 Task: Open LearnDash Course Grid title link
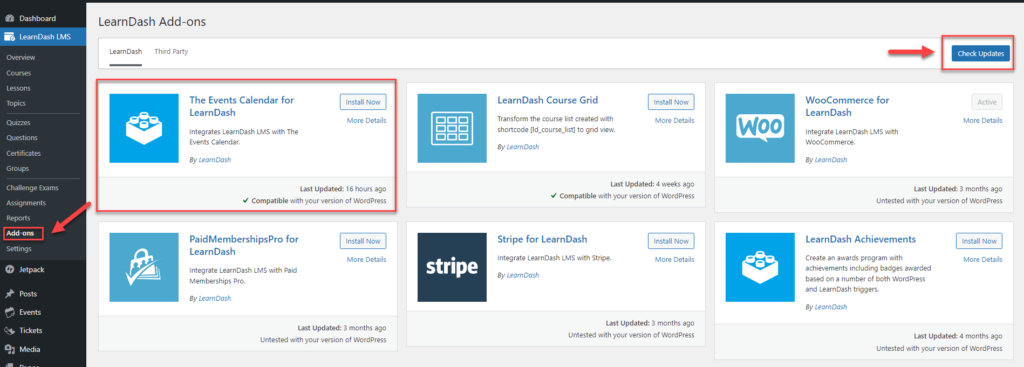pos(547,101)
